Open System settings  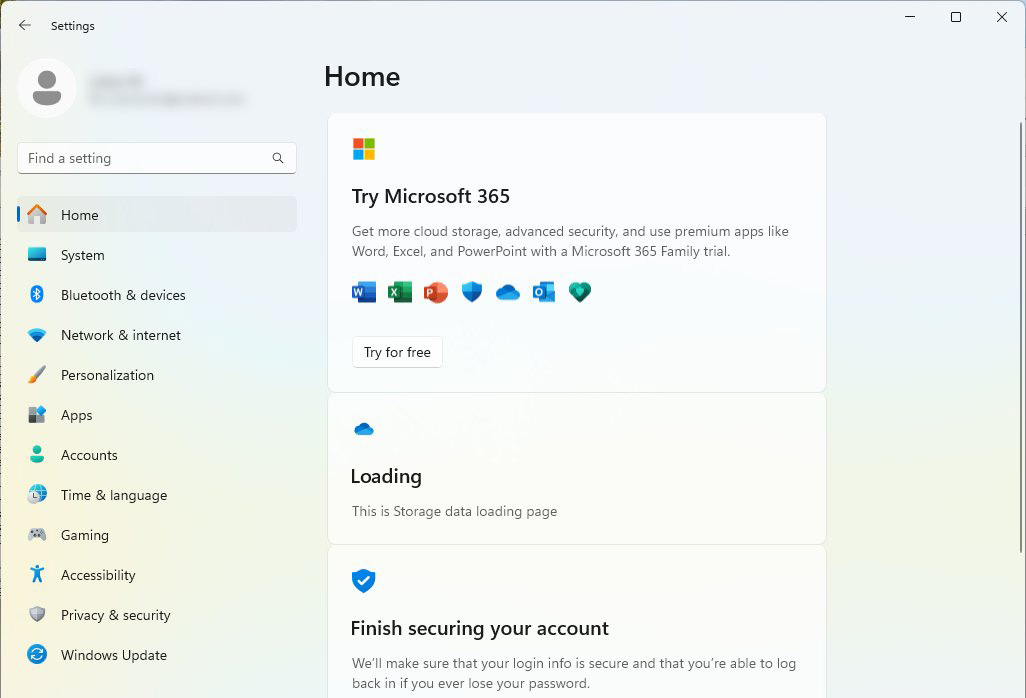(157, 254)
